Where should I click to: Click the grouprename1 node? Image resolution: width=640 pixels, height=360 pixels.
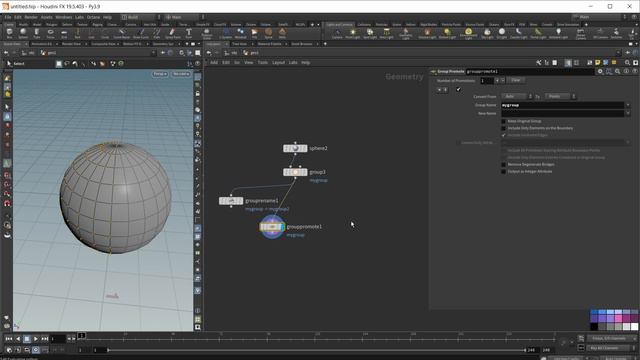[x=231, y=201]
